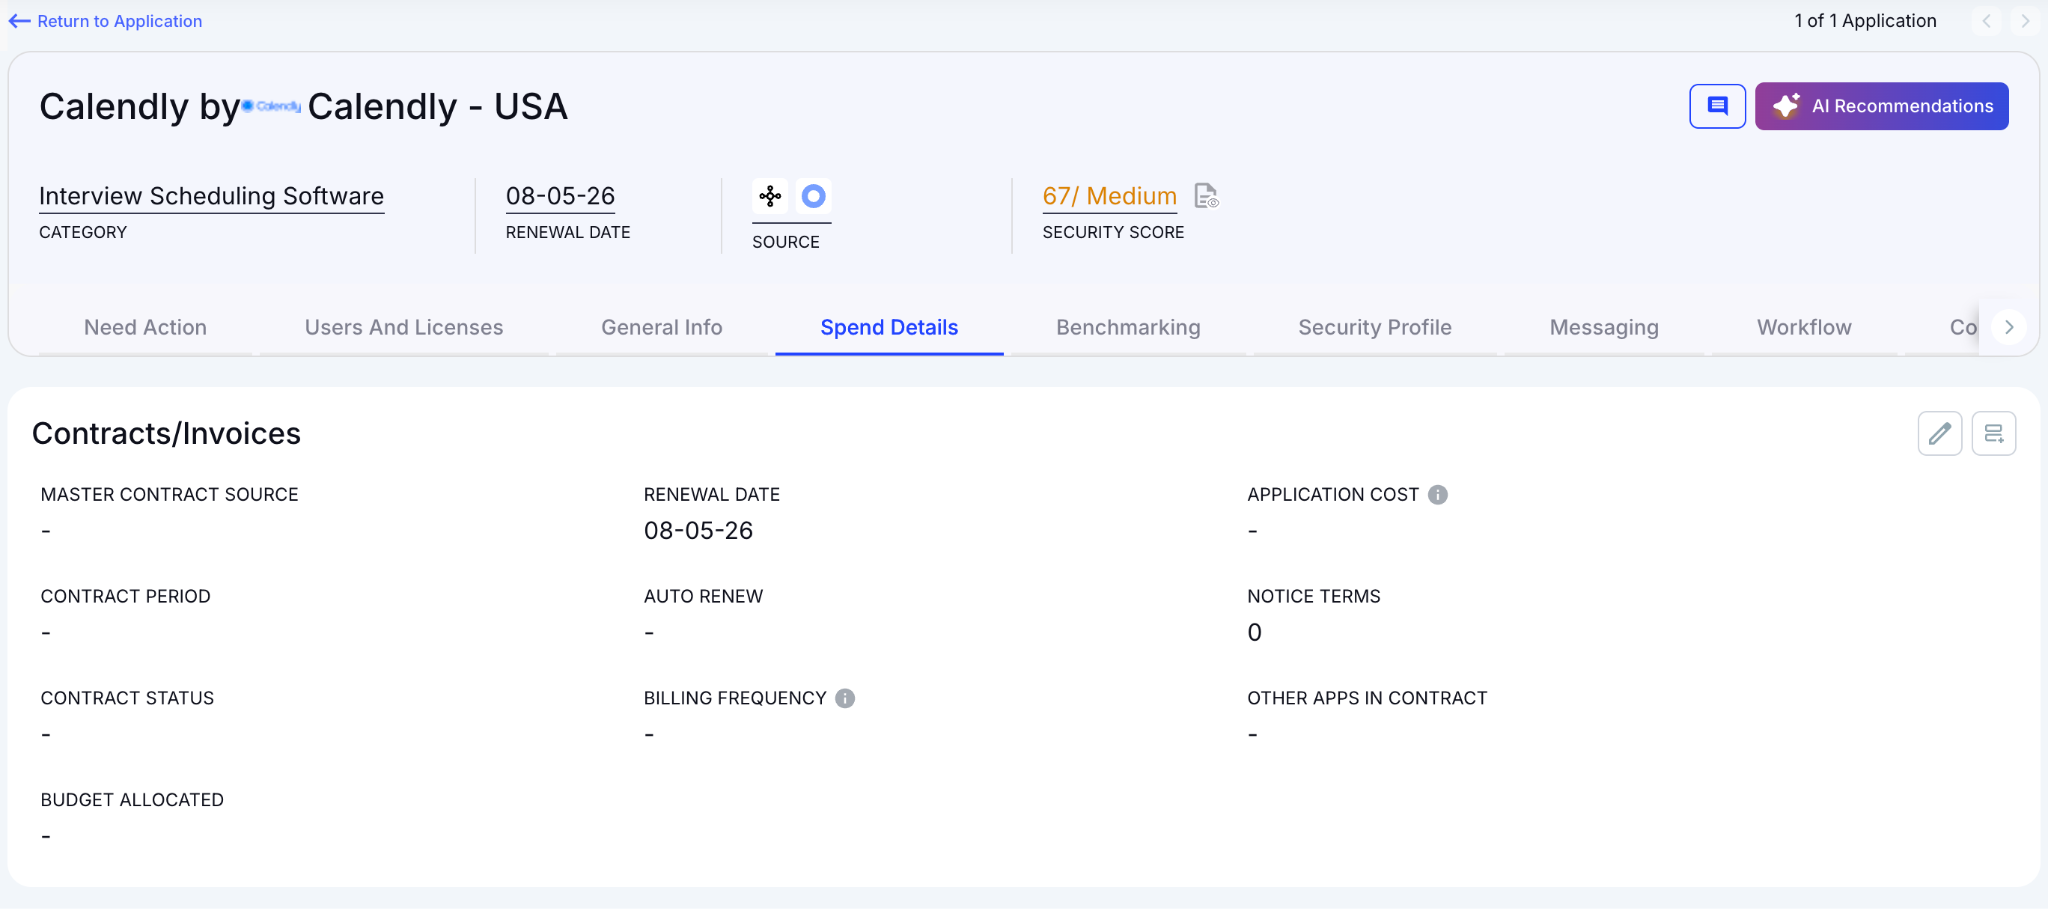Click the 67/ Medium security score
Viewport: 2048px width, 909px height.
[1109, 196]
